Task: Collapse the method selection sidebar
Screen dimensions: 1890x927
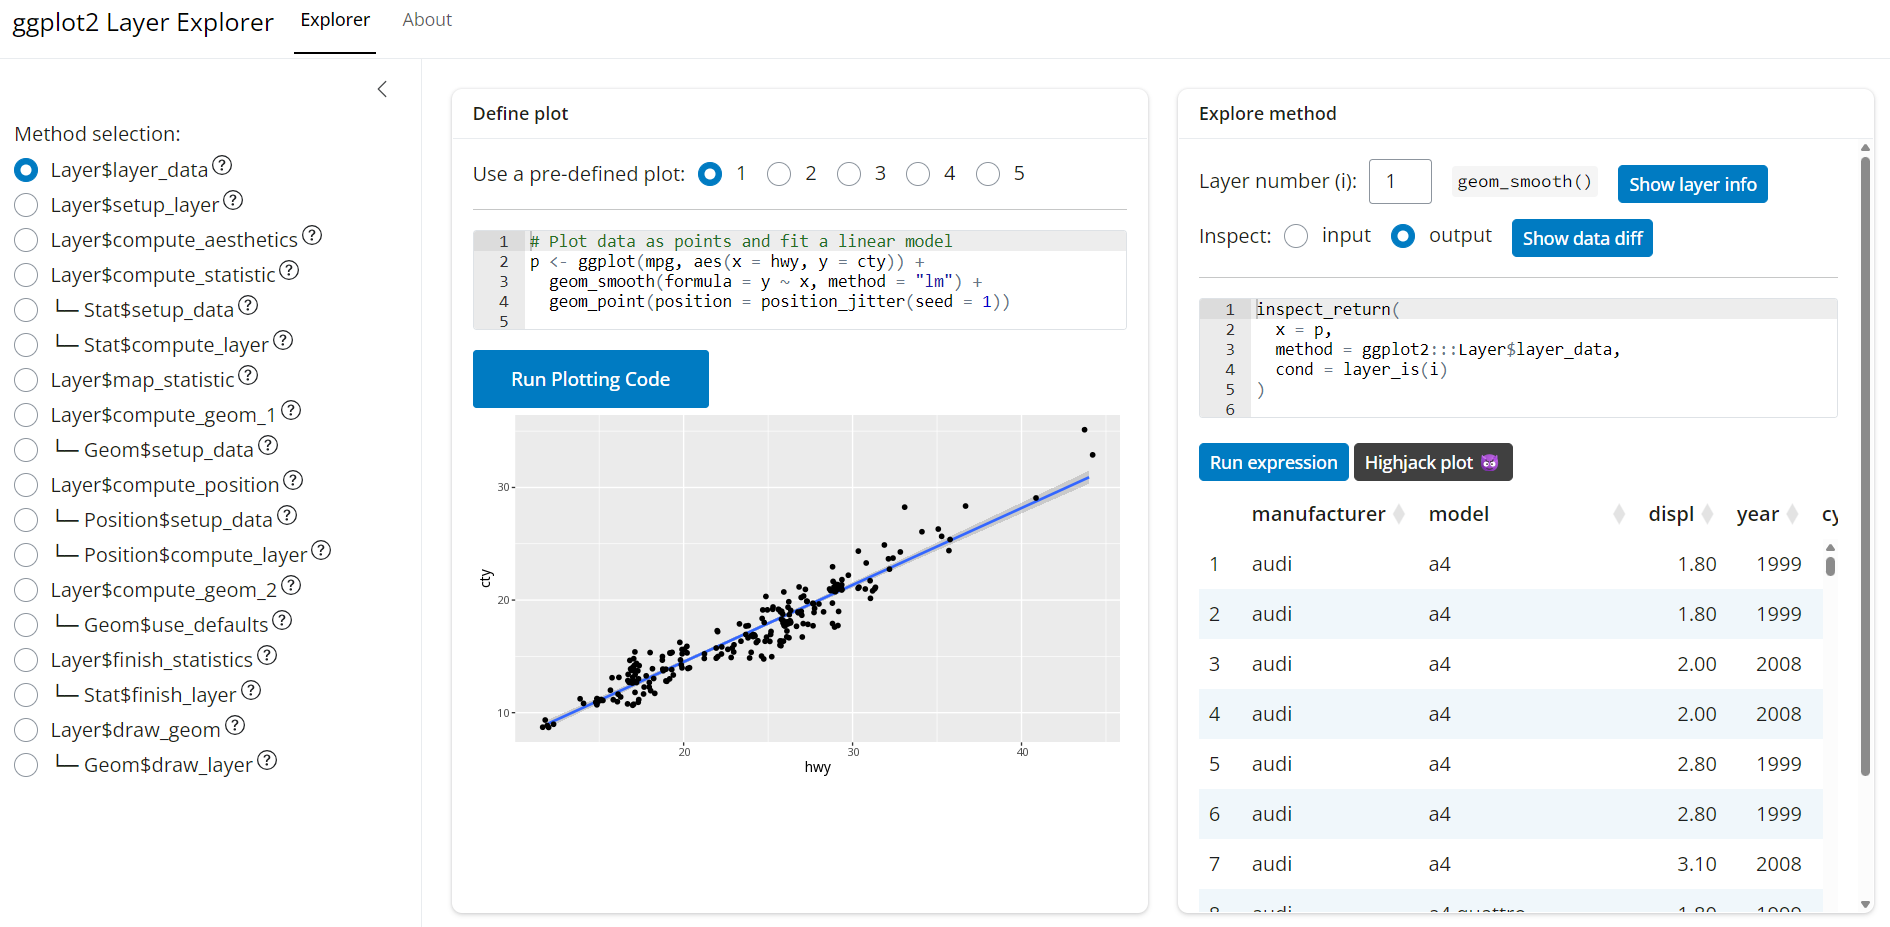Action: [x=382, y=89]
